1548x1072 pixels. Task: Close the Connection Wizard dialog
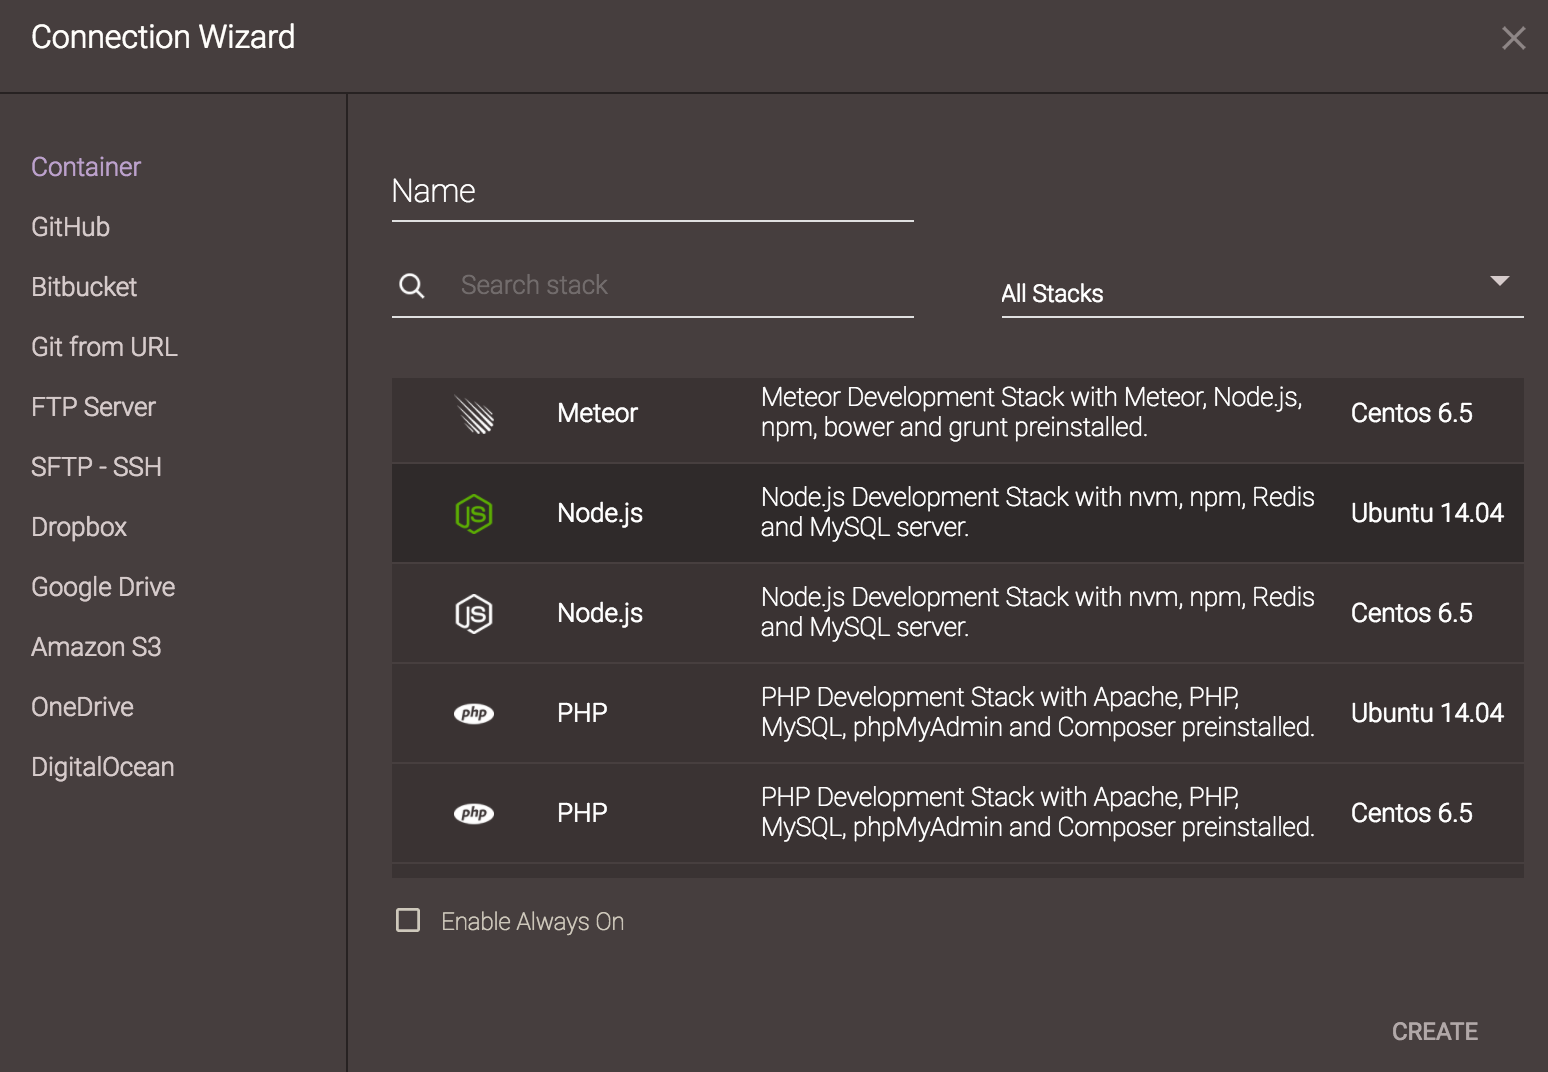[1513, 38]
